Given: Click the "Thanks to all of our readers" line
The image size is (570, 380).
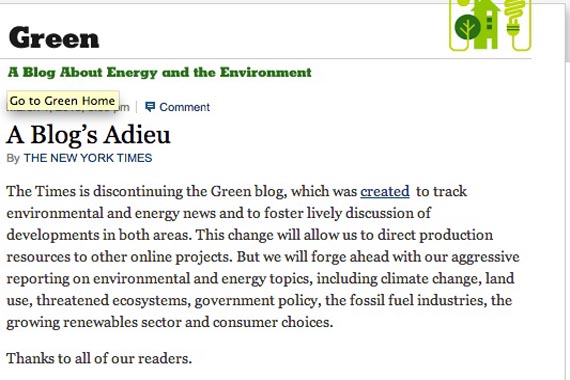Looking at the screenshot, I should [x=99, y=359].
